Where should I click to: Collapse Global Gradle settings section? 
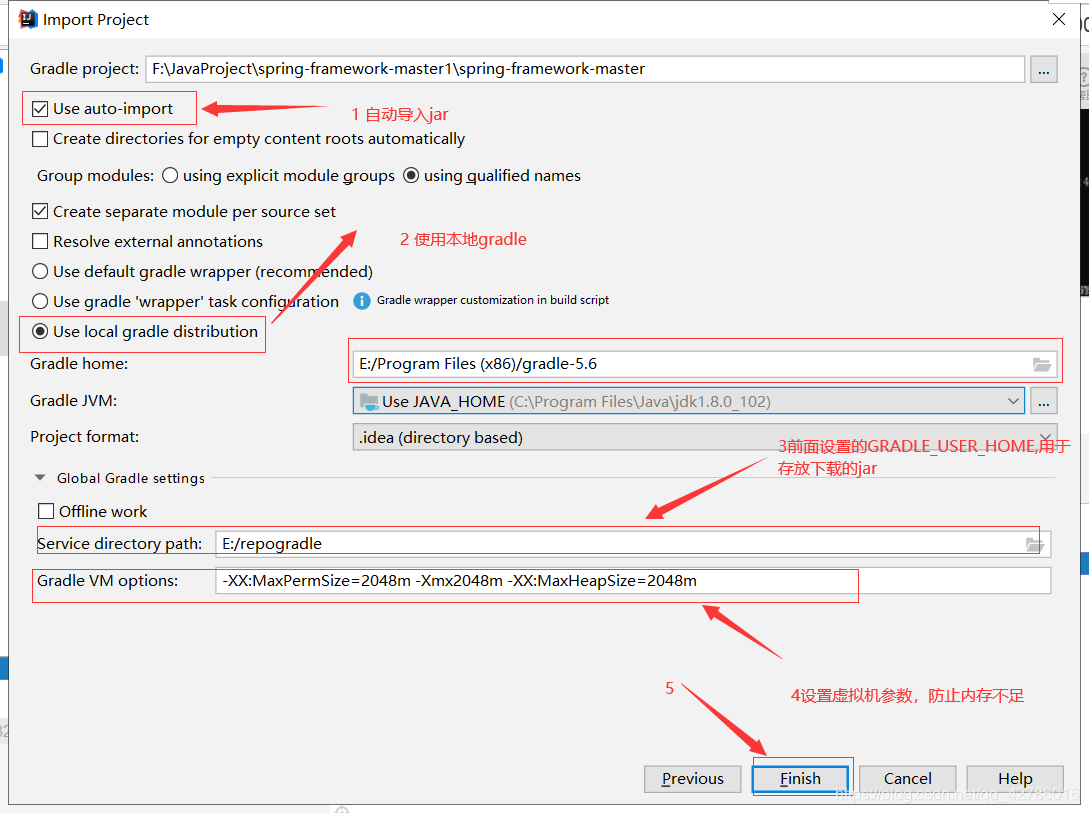point(40,478)
